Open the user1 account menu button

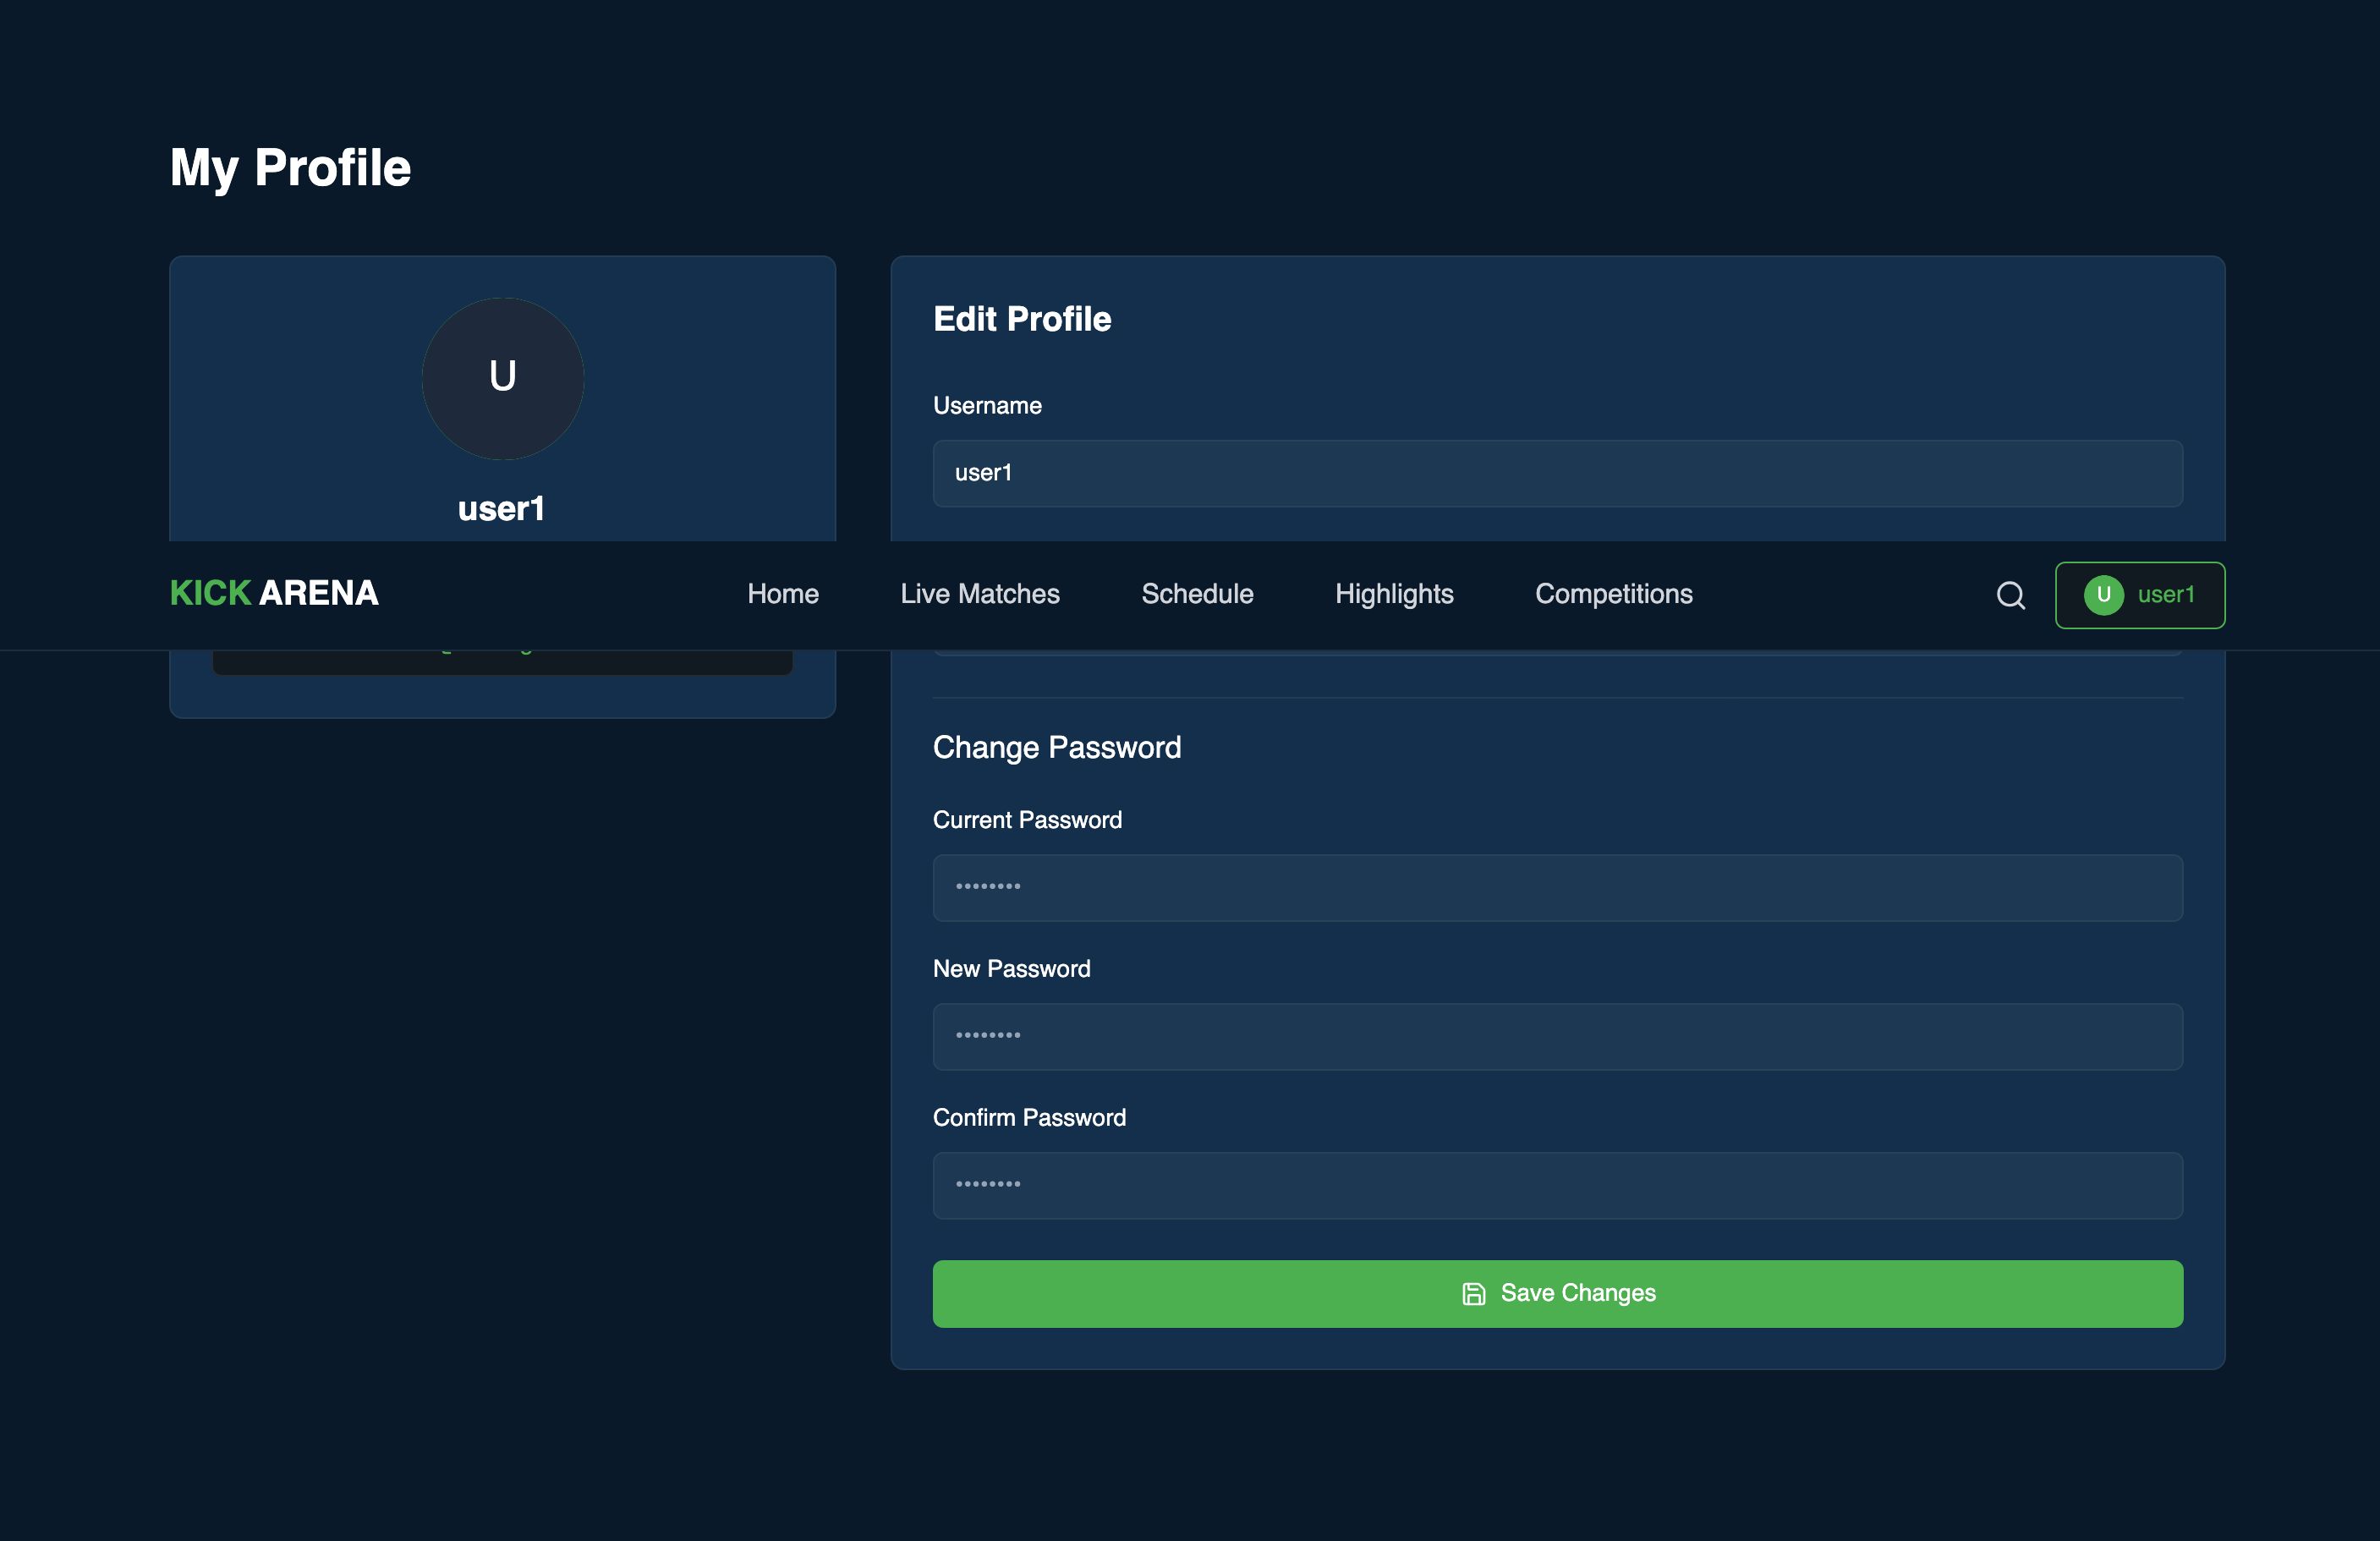click(x=2139, y=595)
